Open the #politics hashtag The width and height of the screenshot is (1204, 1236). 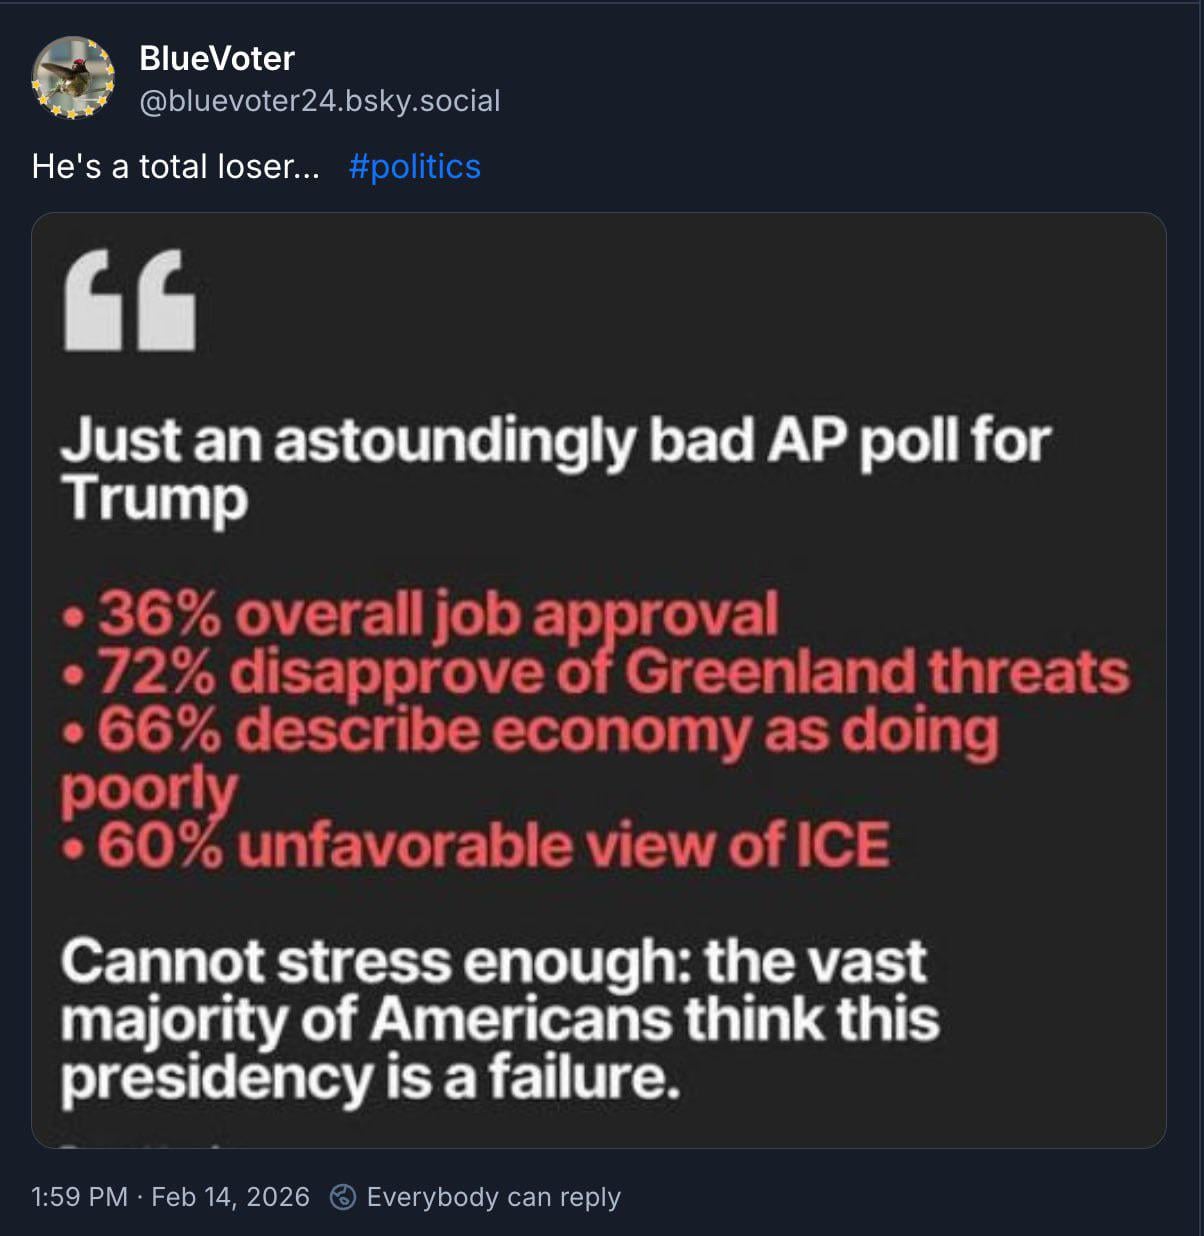click(x=414, y=166)
